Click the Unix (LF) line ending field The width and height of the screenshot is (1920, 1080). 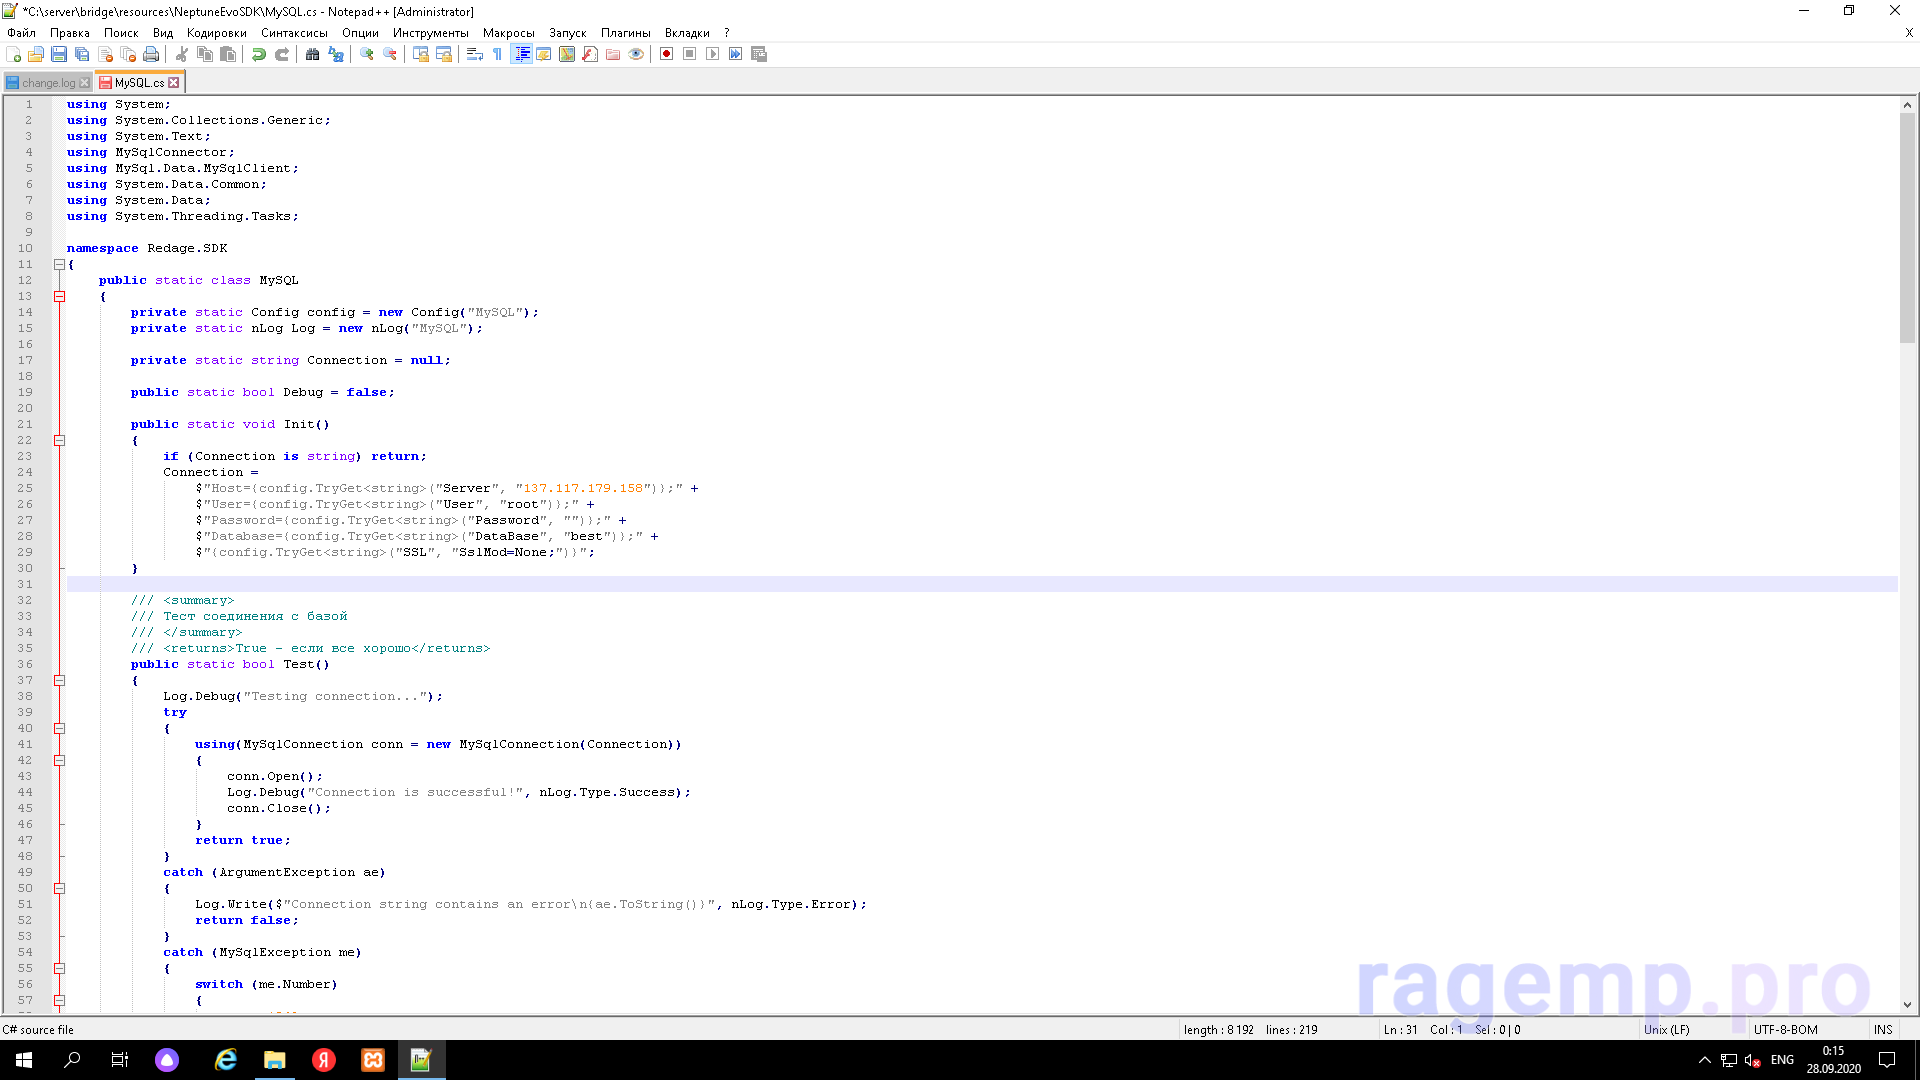1666,1030
